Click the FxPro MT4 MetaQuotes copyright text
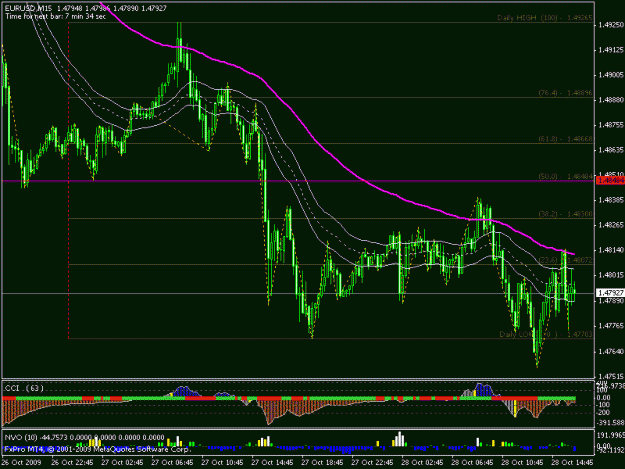This screenshot has width=625, height=469. click(x=96, y=449)
